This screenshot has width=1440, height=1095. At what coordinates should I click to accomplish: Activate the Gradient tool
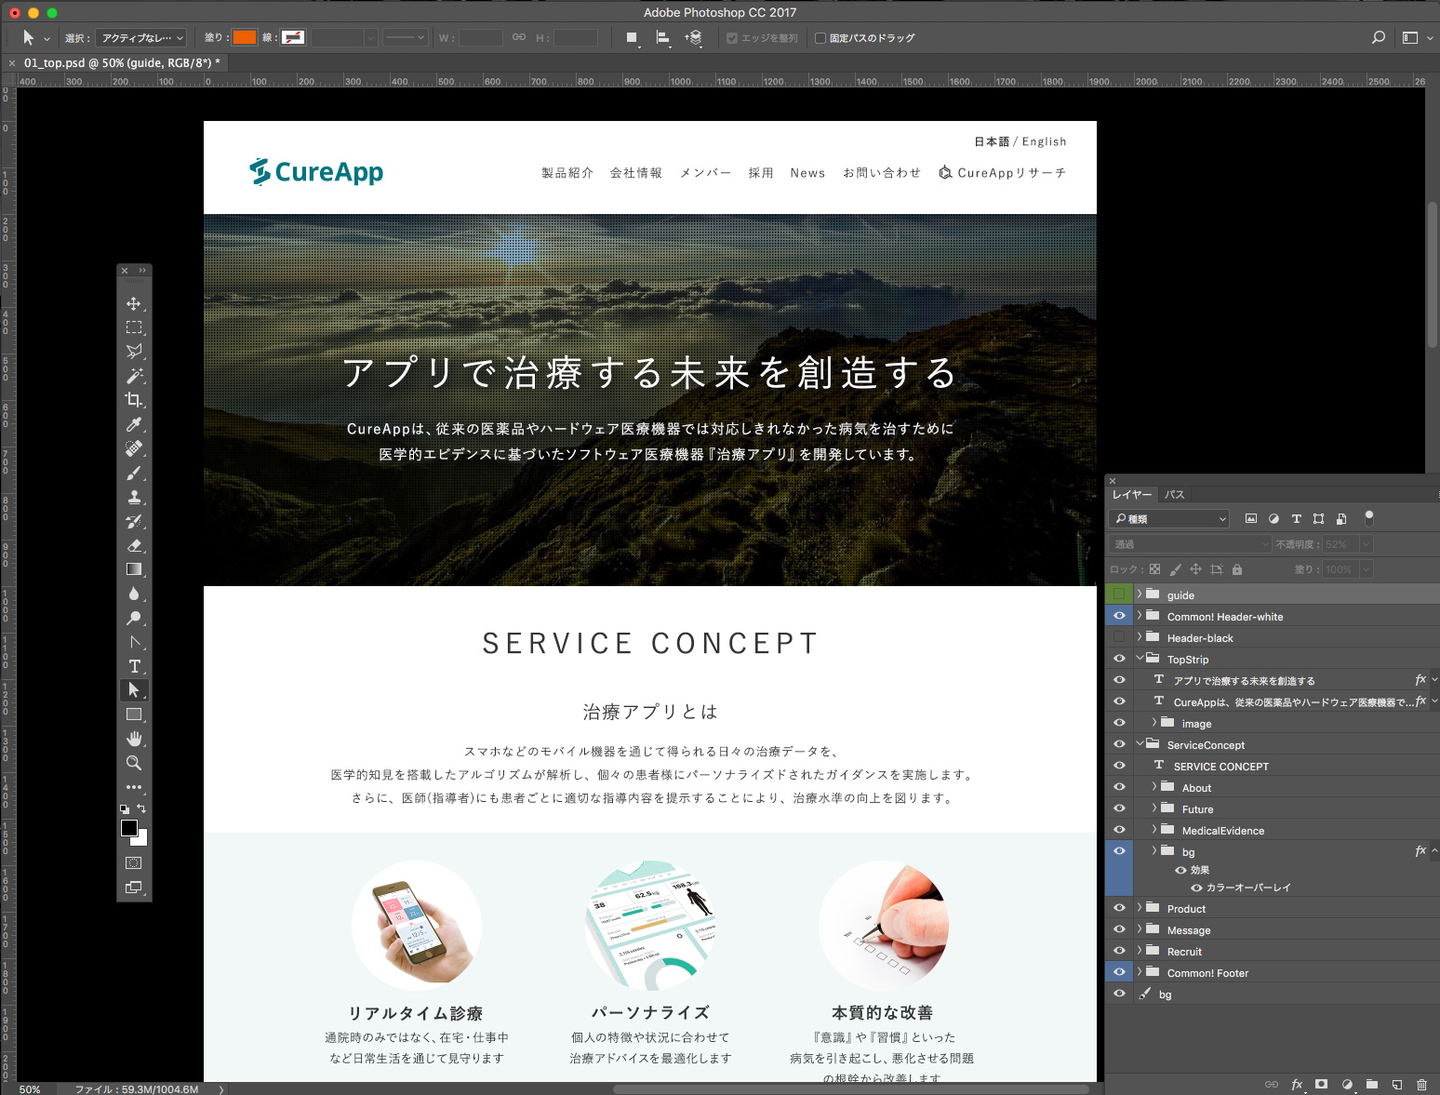[x=134, y=569]
